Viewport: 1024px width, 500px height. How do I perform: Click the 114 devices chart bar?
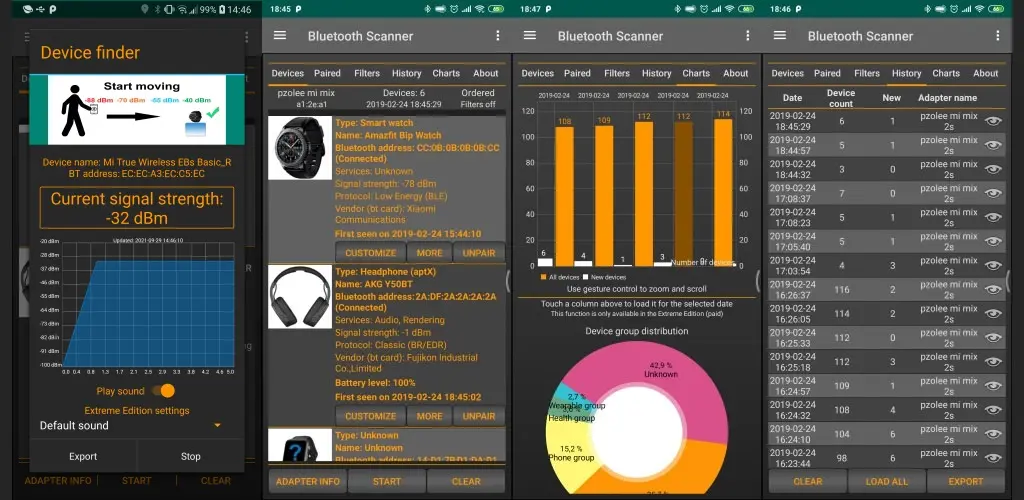click(x=723, y=193)
